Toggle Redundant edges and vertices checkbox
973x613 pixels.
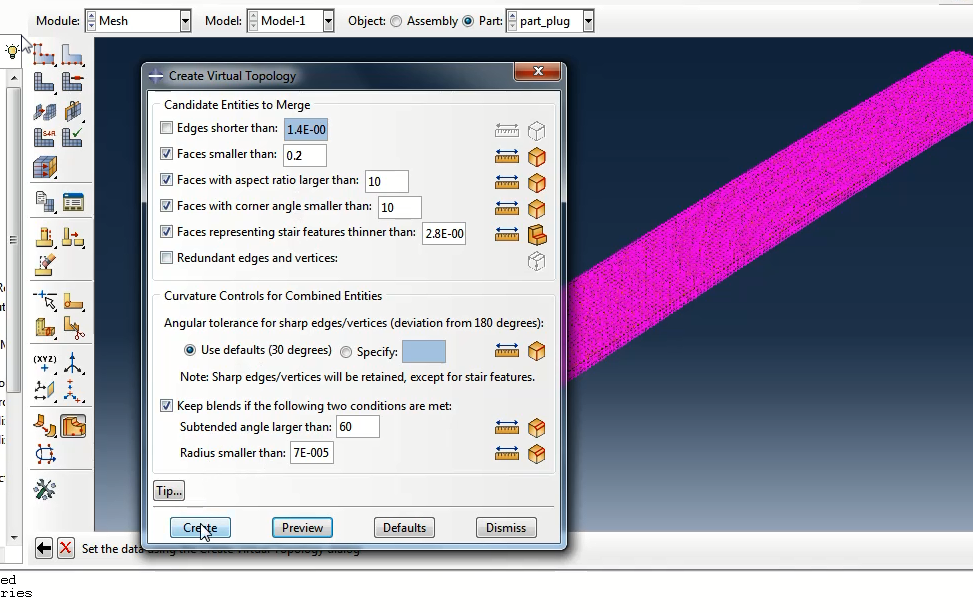(x=167, y=258)
